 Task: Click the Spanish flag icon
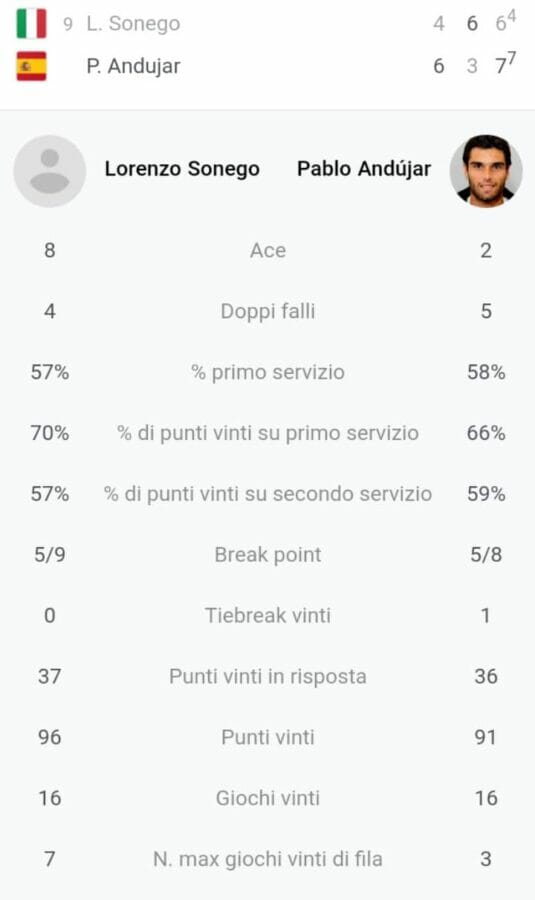click(31, 66)
